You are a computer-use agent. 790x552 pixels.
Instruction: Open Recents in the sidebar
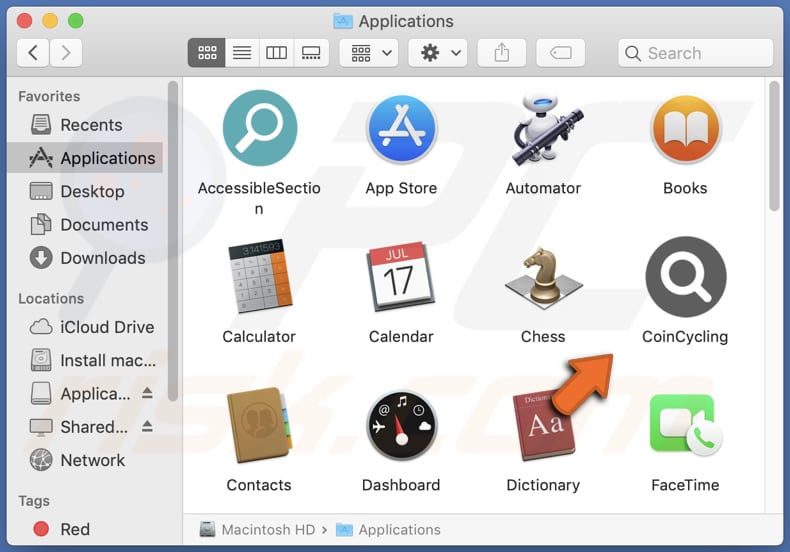tap(85, 125)
